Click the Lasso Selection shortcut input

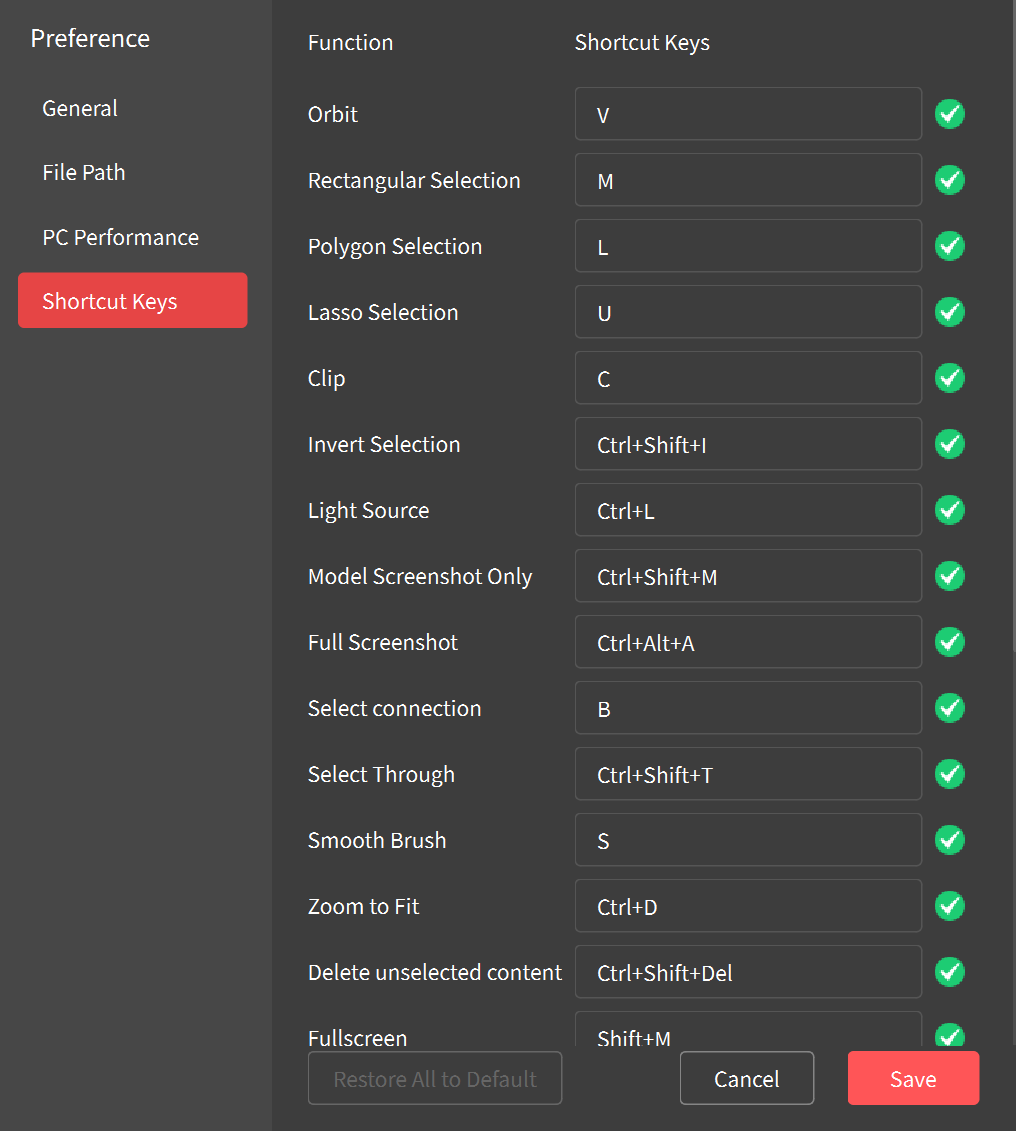[748, 312]
